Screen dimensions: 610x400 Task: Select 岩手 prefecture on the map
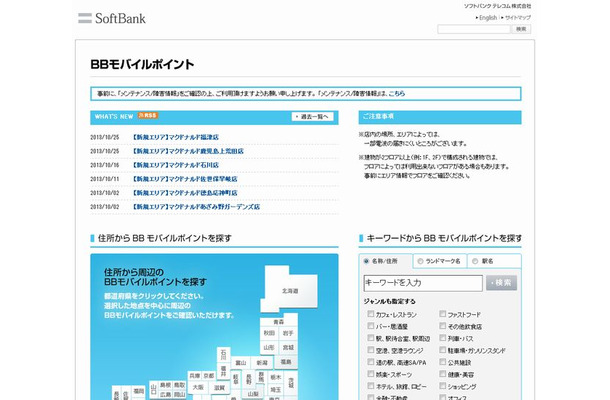point(288,333)
